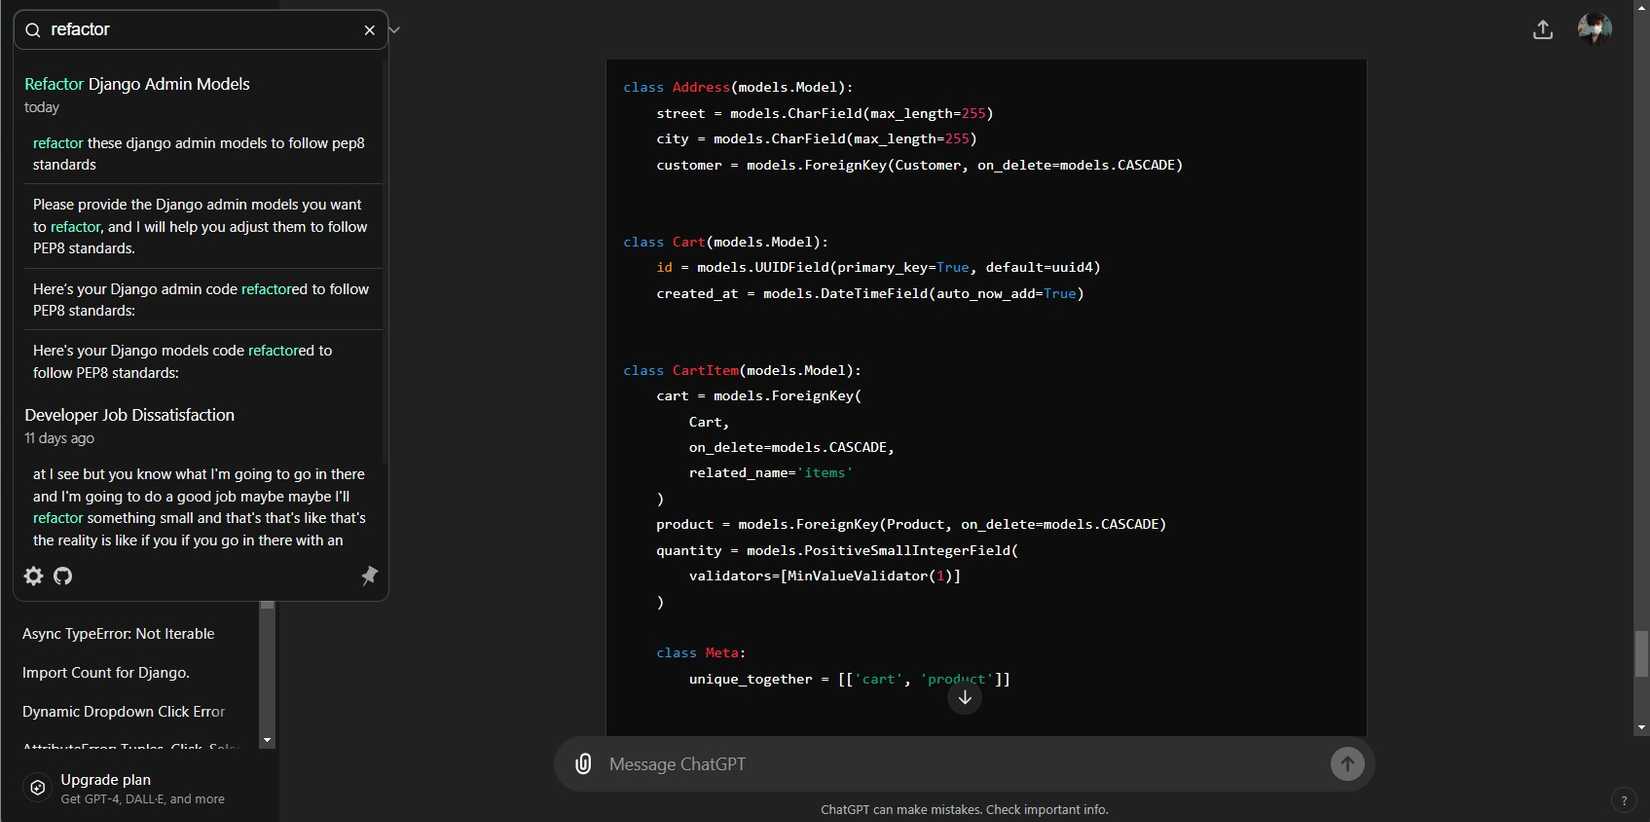Open search extension settings gear
The height and width of the screenshot is (822, 1650).
34,576
